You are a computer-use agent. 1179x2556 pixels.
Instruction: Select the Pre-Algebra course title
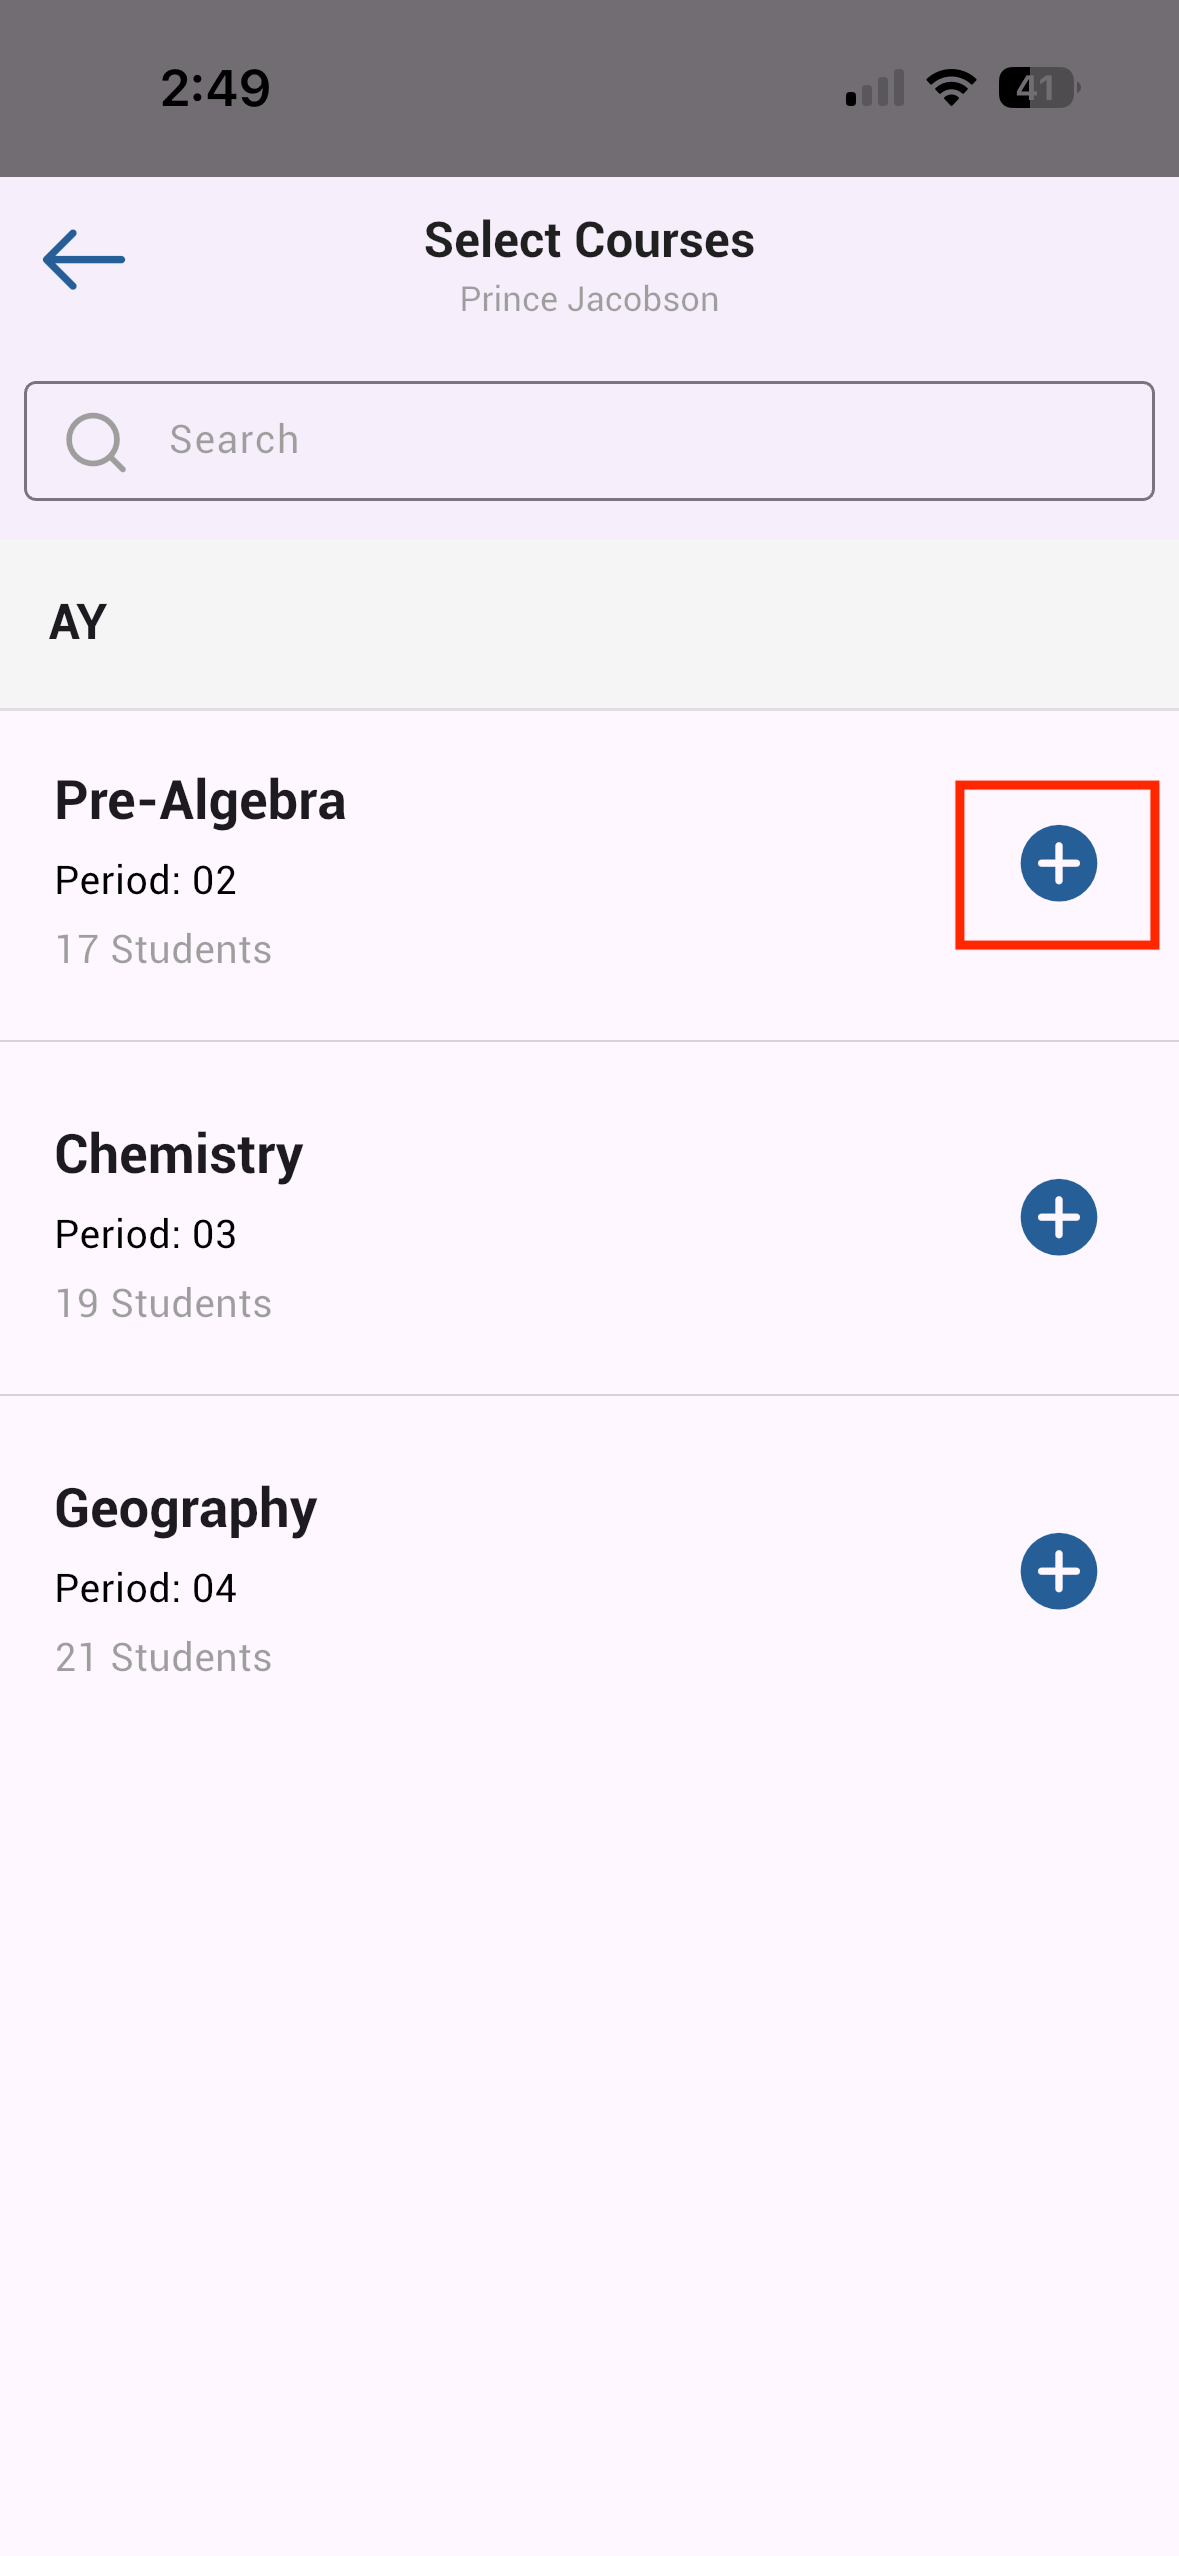coord(200,800)
